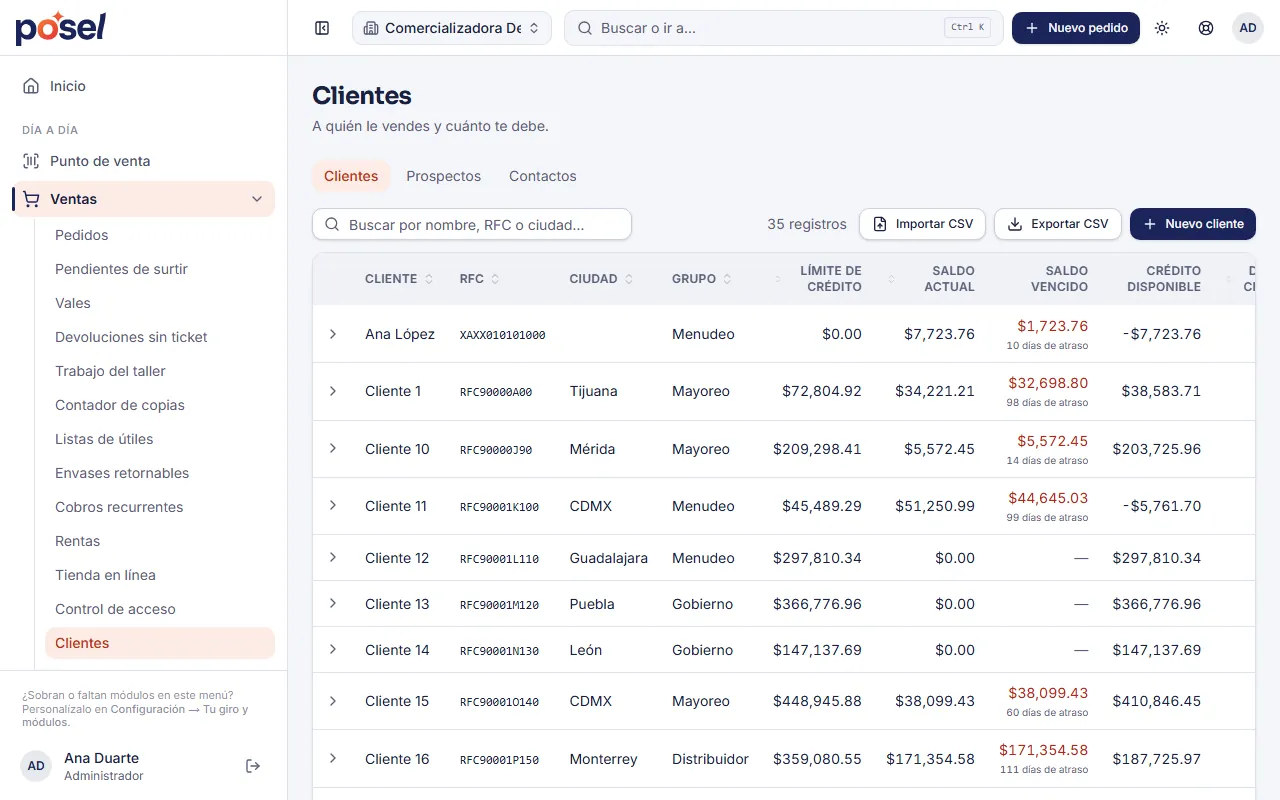Expand the Cliente 11 row

coord(333,506)
